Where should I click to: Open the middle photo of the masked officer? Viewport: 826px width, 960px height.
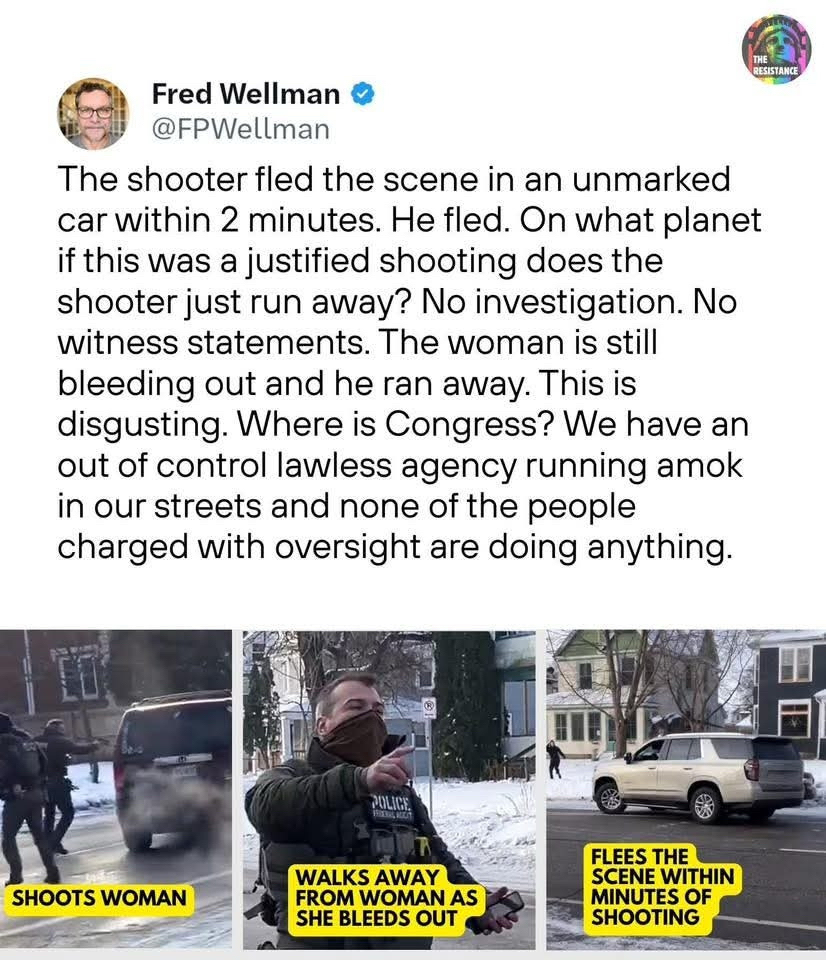pyautogui.click(x=389, y=789)
